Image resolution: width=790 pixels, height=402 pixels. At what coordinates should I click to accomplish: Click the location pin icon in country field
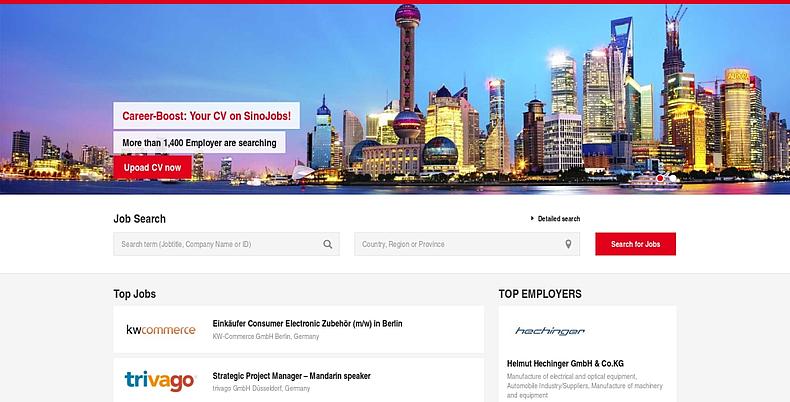click(x=568, y=244)
